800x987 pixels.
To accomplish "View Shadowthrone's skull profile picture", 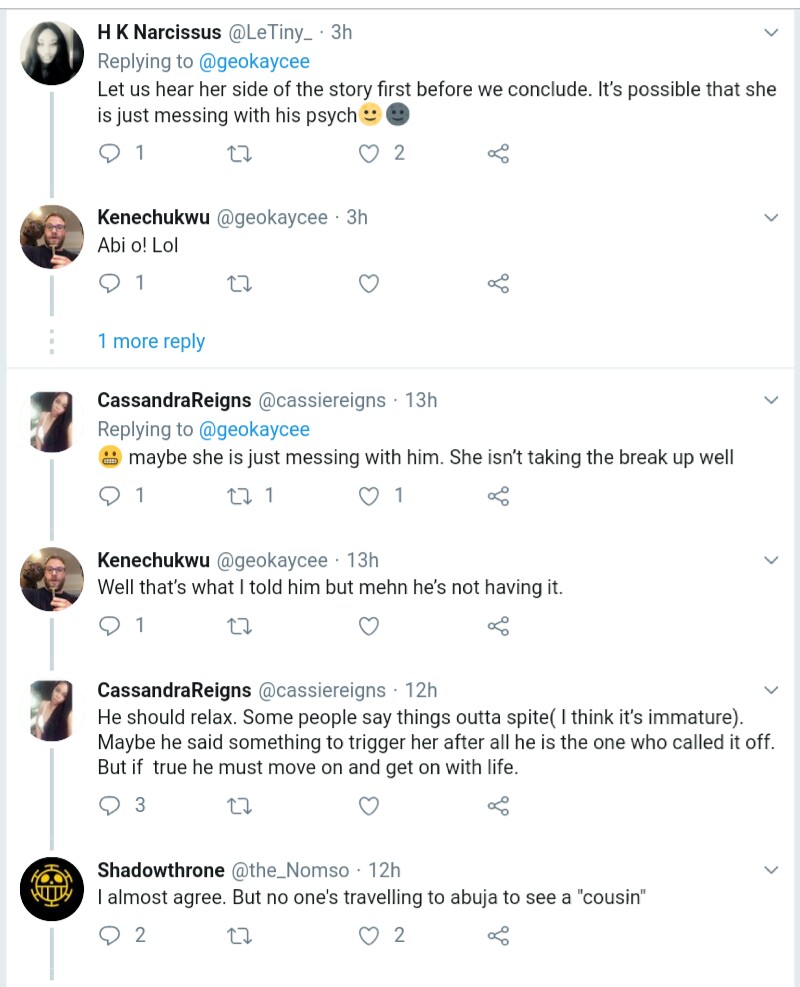I will tap(52, 888).
